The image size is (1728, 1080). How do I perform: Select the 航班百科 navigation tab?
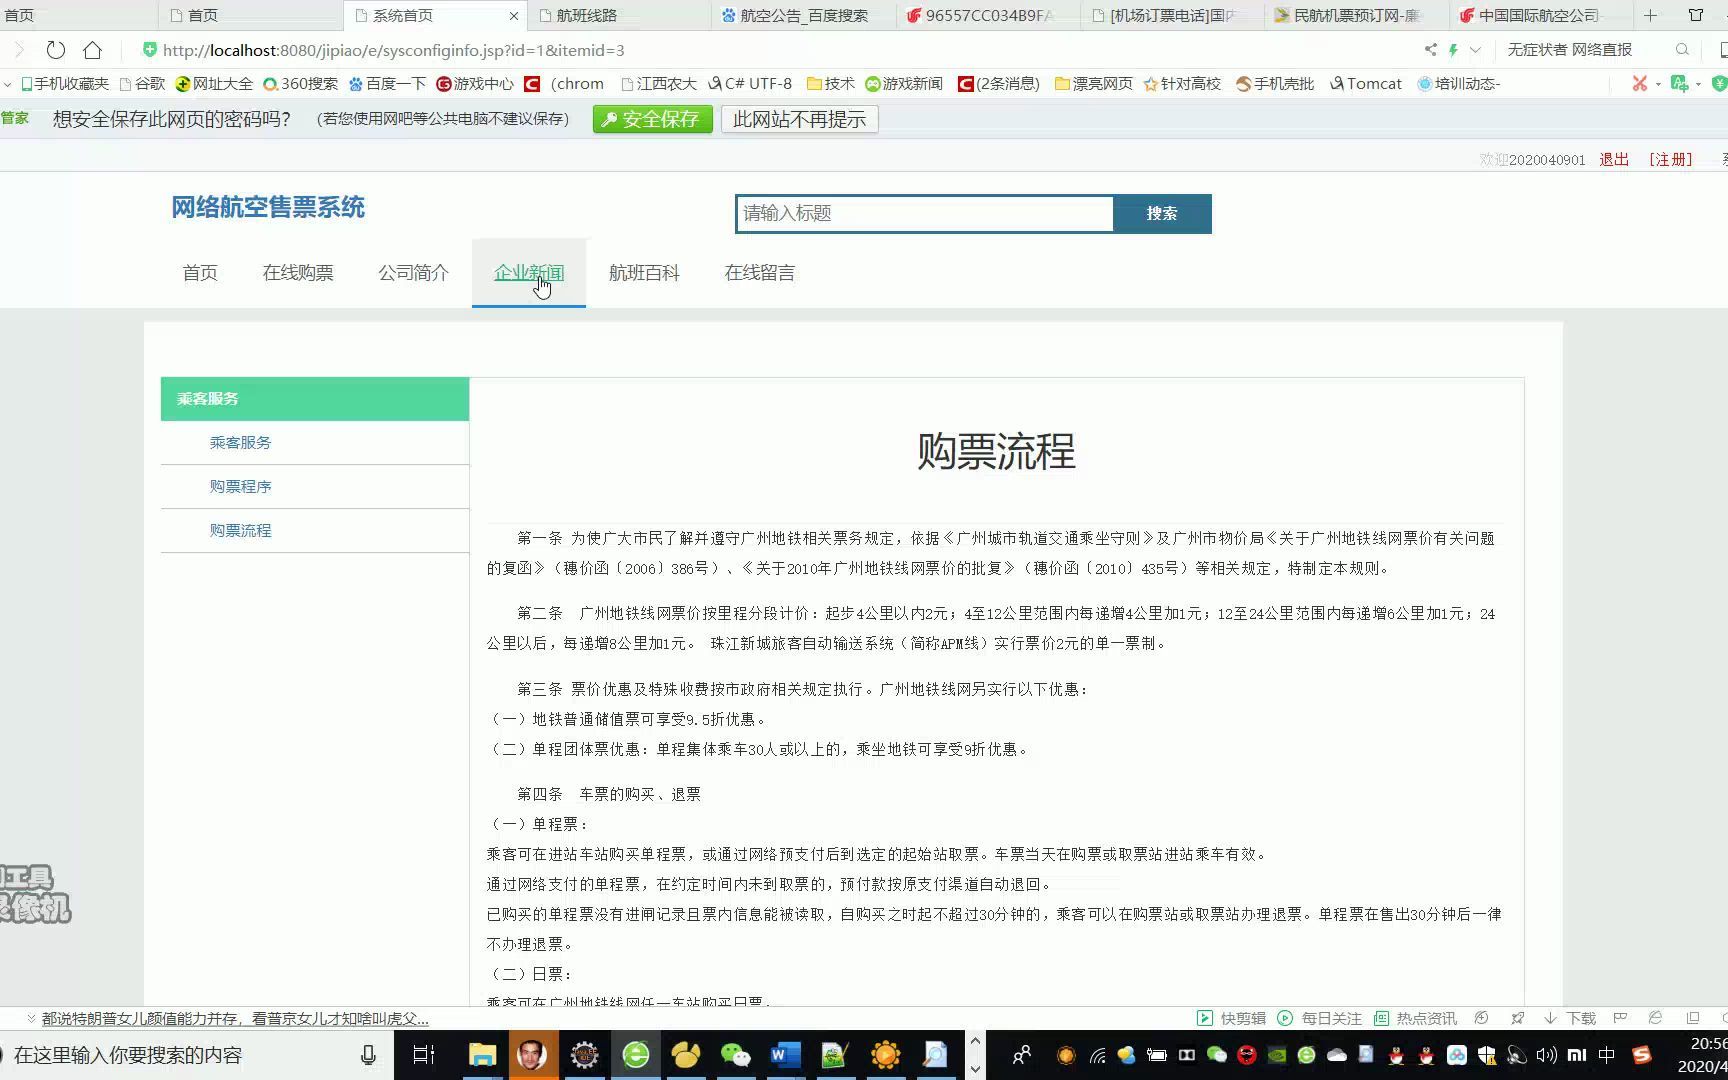(644, 273)
